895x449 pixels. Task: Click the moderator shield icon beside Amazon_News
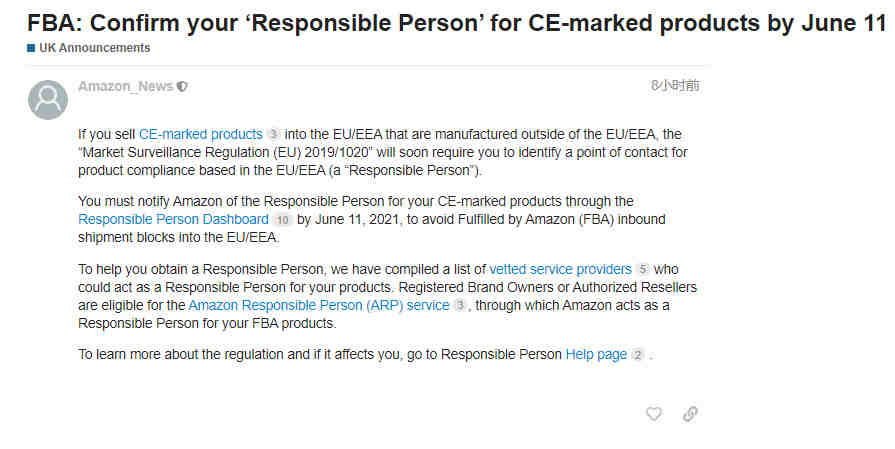tap(182, 87)
